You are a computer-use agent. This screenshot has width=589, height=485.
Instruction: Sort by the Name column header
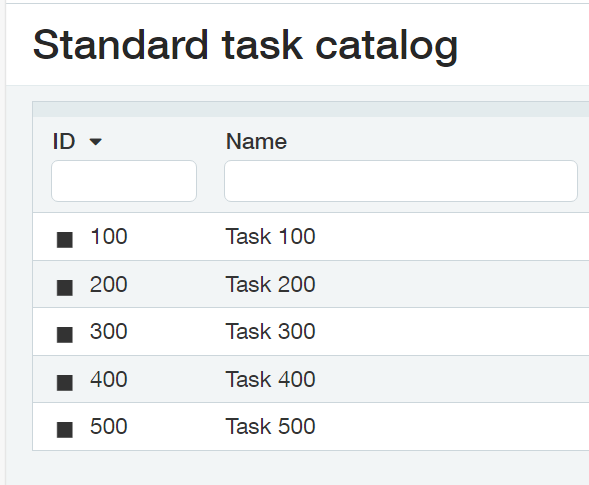256,142
